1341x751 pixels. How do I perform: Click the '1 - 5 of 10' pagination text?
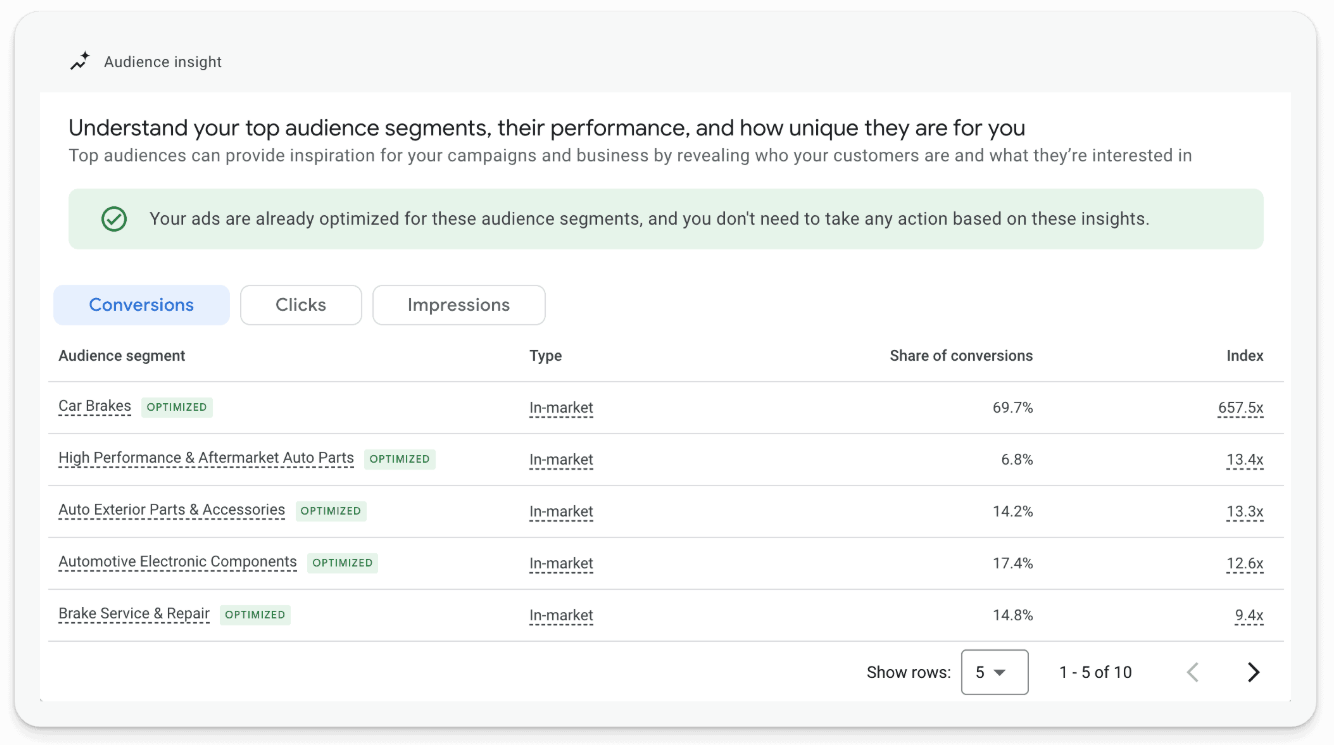point(1095,672)
